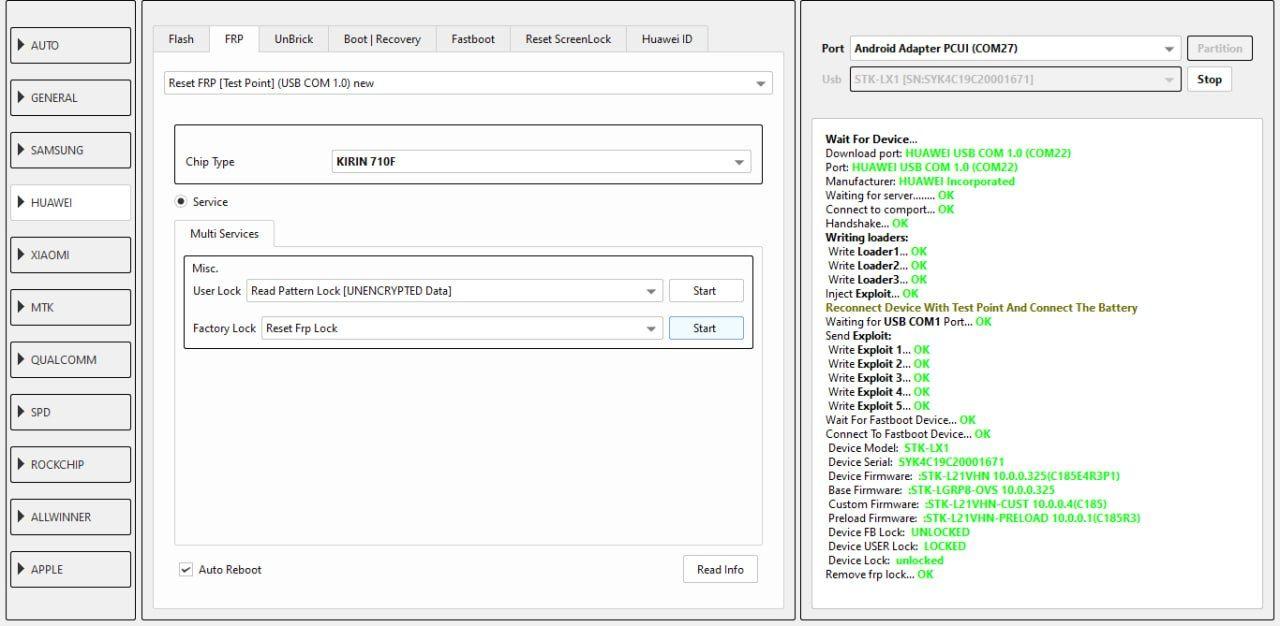
Task: Select the ROCKCHIP sidebar category
Action: tap(70, 464)
